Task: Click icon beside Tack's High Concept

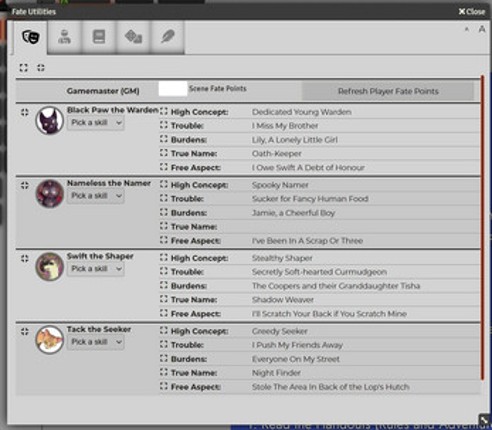Action: (x=164, y=330)
